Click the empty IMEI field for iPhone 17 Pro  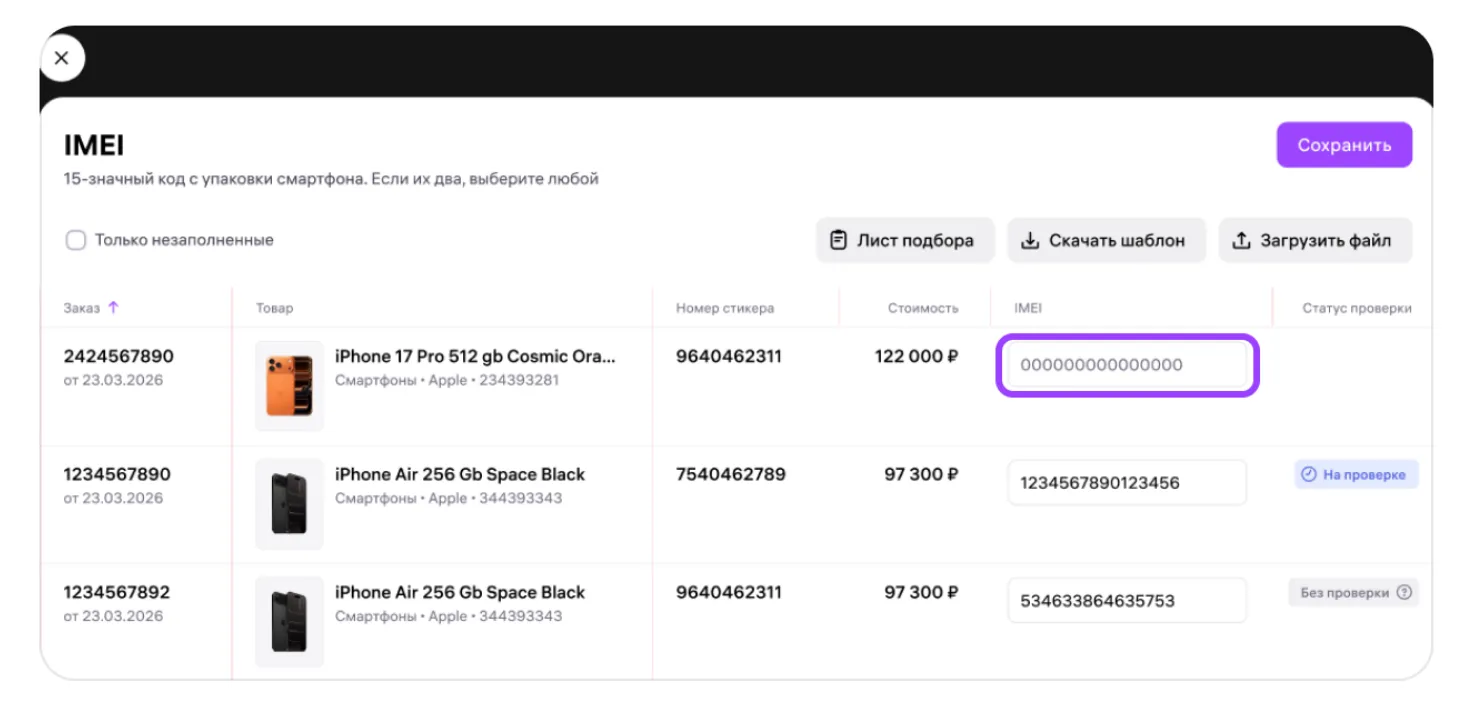pos(1126,365)
